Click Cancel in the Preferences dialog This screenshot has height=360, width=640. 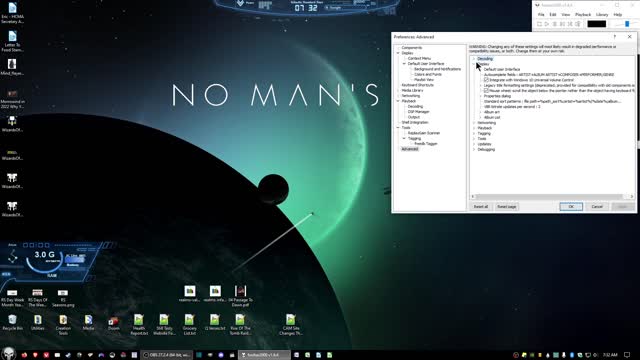[597, 207]
